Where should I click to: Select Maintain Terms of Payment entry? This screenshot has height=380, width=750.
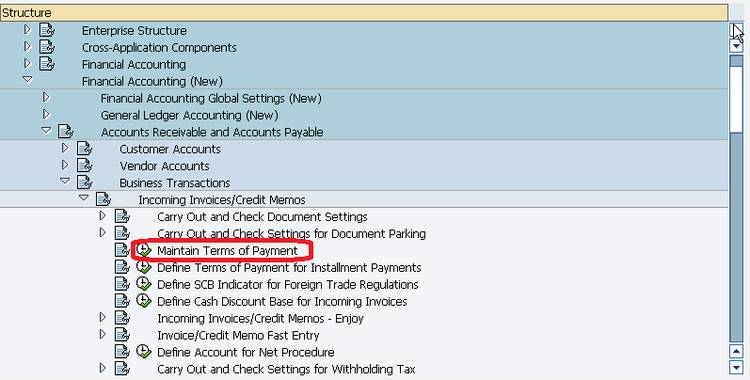pos(227,250)
